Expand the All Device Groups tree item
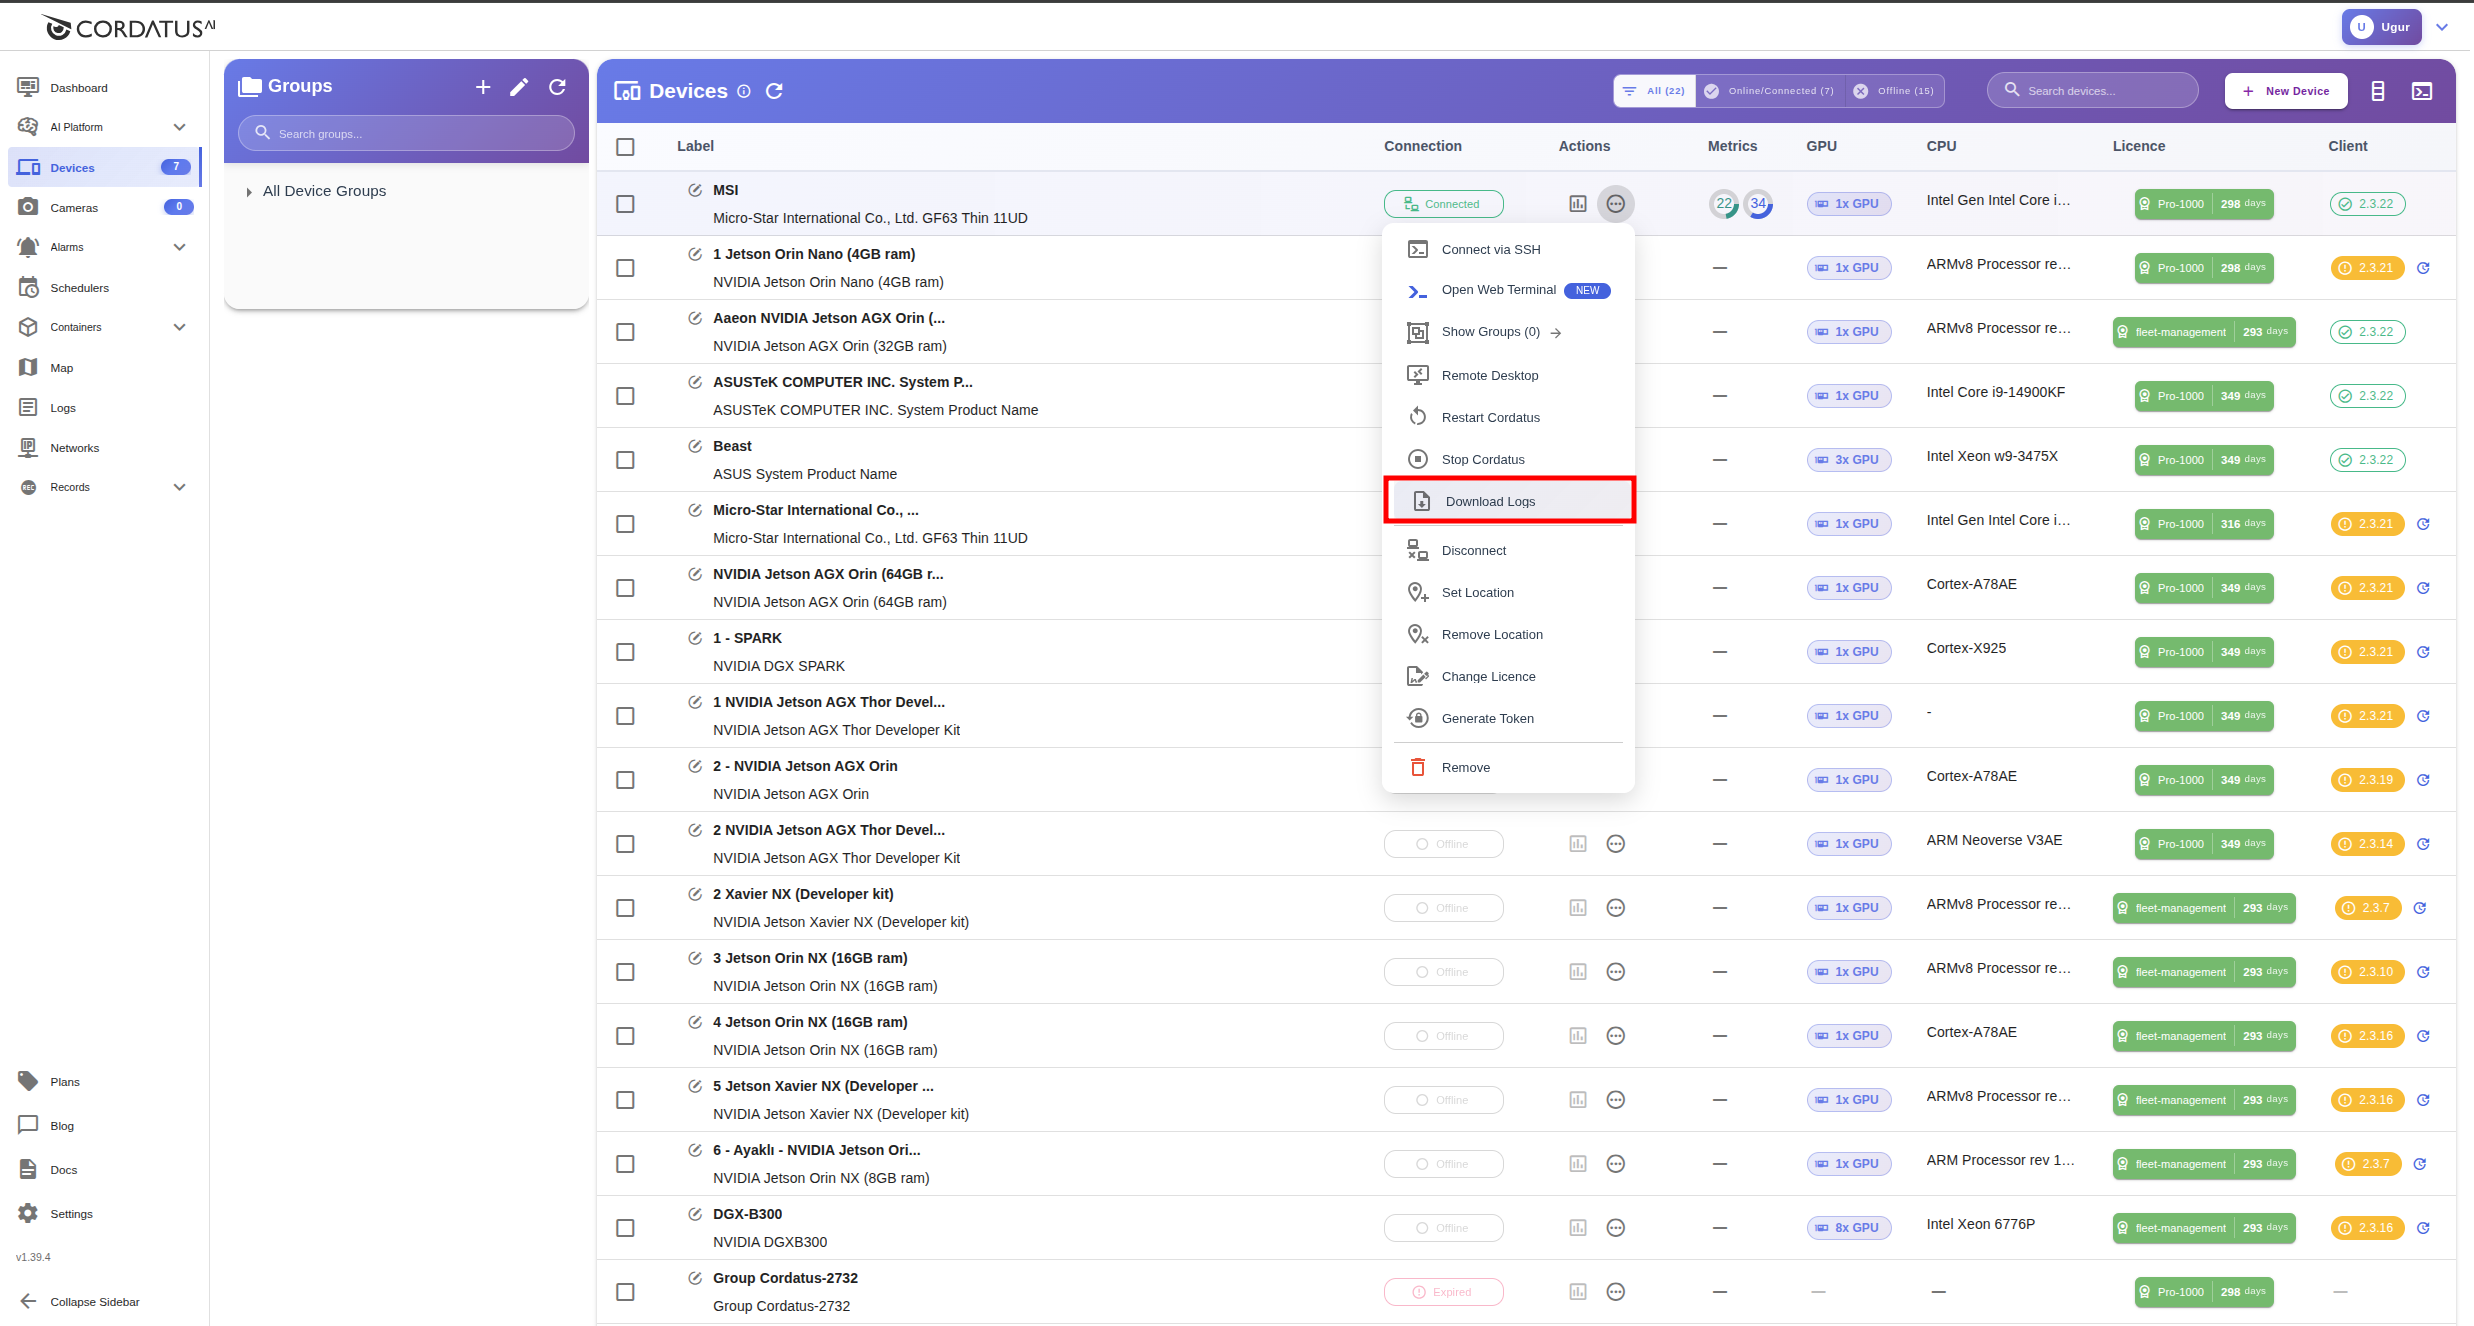This screenshot has width=2474, height=1326. [x=250, y=191]
